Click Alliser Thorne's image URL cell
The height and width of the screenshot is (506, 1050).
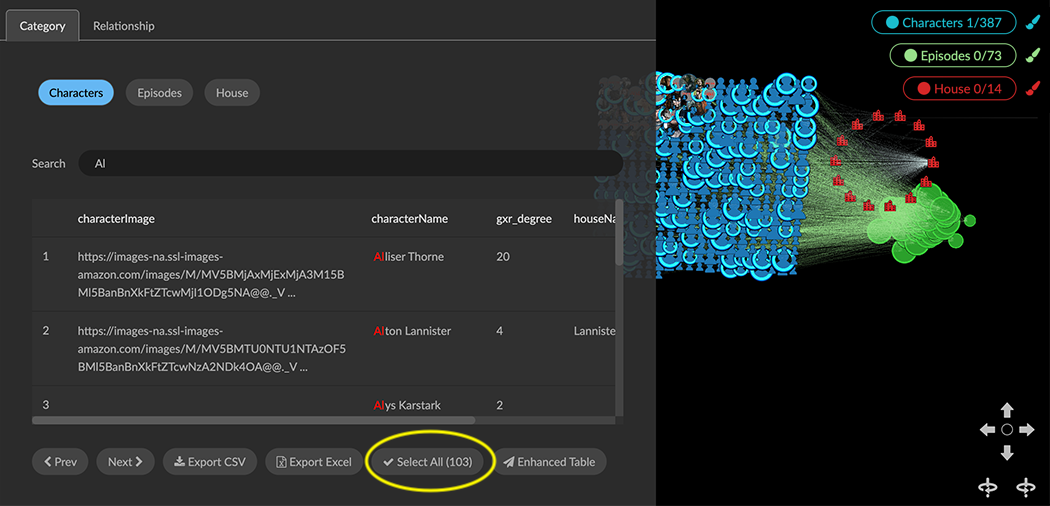[x=212, y=275]
